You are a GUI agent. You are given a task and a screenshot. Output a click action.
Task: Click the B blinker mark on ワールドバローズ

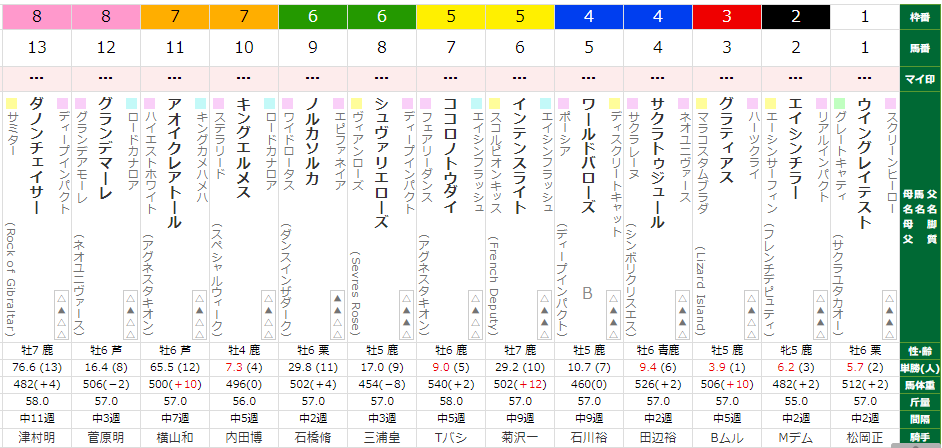588,294
